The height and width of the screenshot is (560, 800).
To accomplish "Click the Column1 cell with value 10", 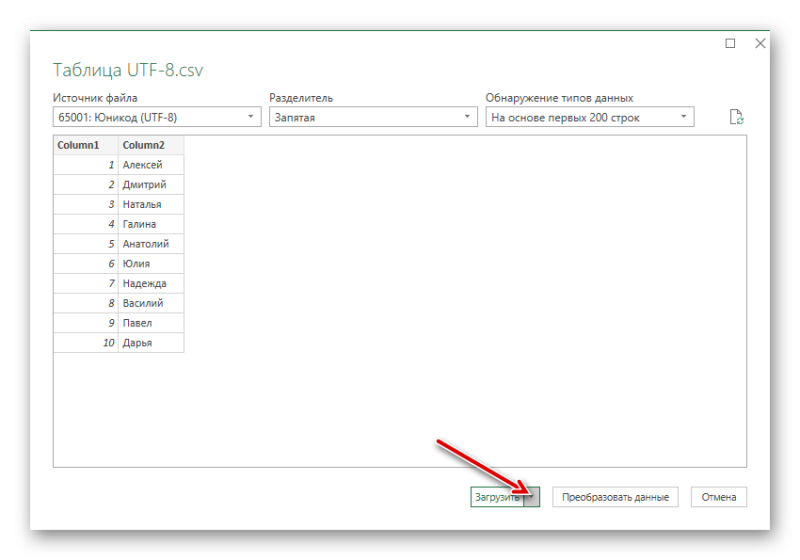I will click(x=86, y=343).
